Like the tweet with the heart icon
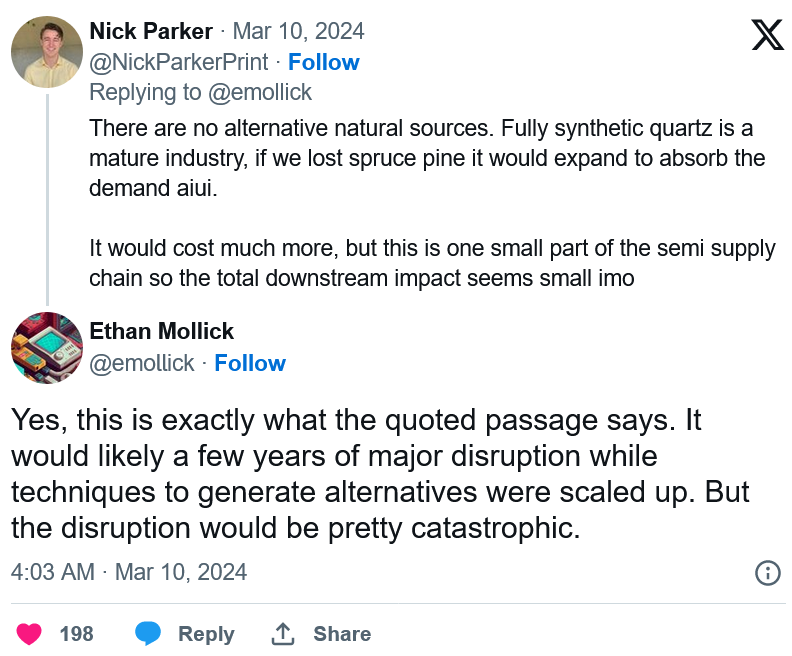This screenshot has width=792, height=656. (x=29, y=634)
